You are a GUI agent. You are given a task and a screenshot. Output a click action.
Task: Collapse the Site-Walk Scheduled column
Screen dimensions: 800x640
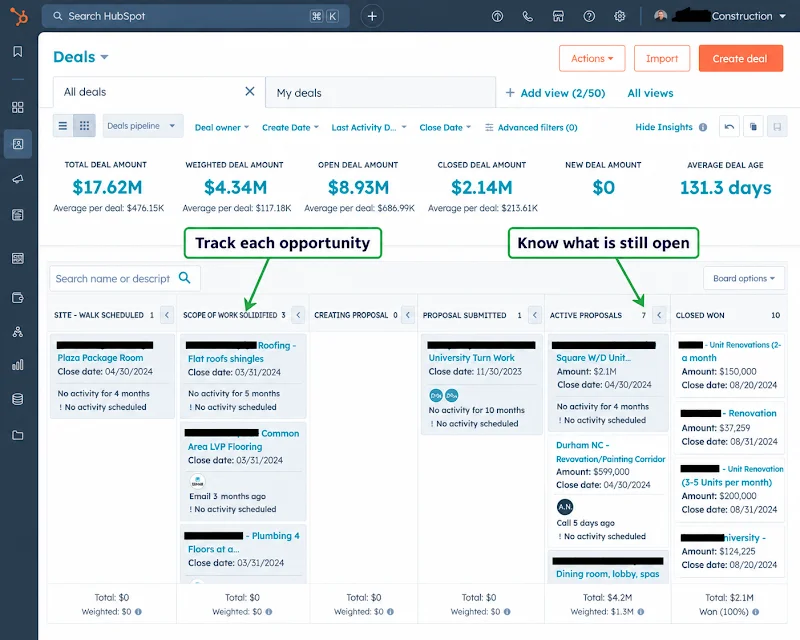(x=167, y=315)
